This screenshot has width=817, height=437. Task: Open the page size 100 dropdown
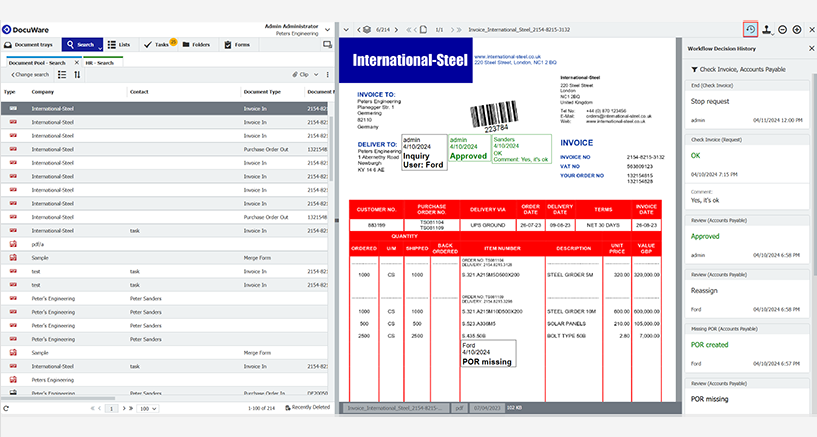click(x=148, y=408)
